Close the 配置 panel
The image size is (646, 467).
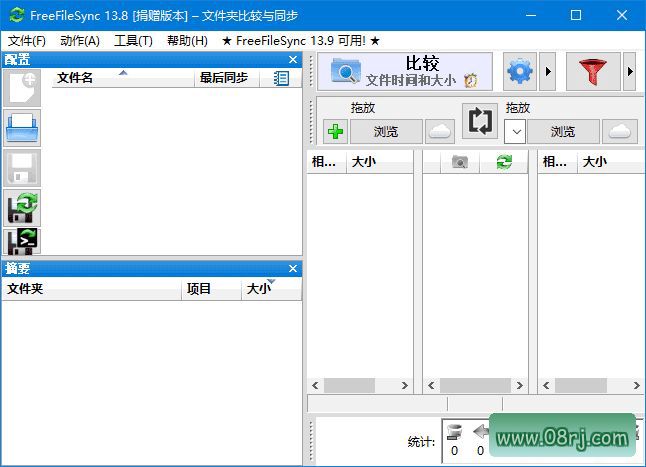pos(293,60)
